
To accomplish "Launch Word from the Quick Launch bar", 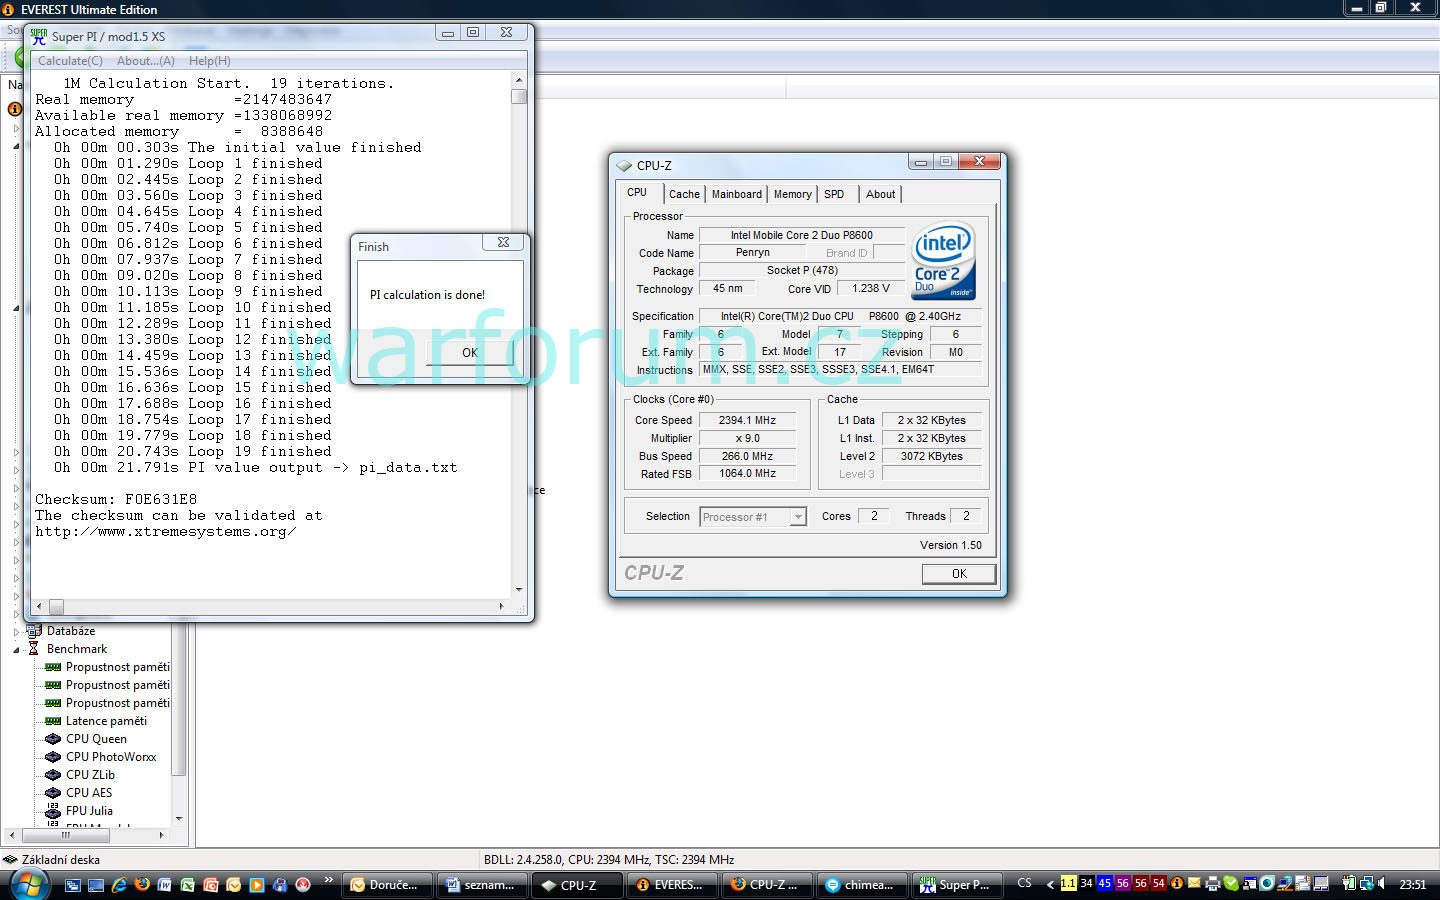I will click(x=165, y=885).
